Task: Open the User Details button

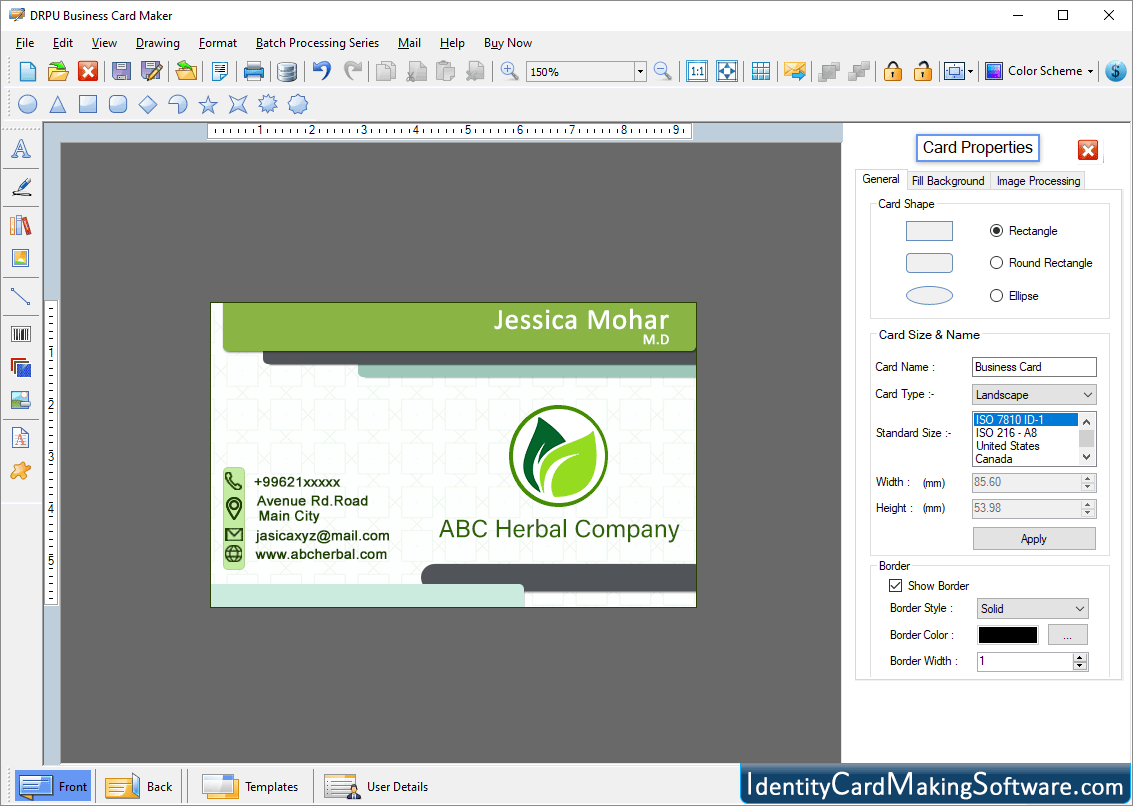Action: (x=376, y=786)
